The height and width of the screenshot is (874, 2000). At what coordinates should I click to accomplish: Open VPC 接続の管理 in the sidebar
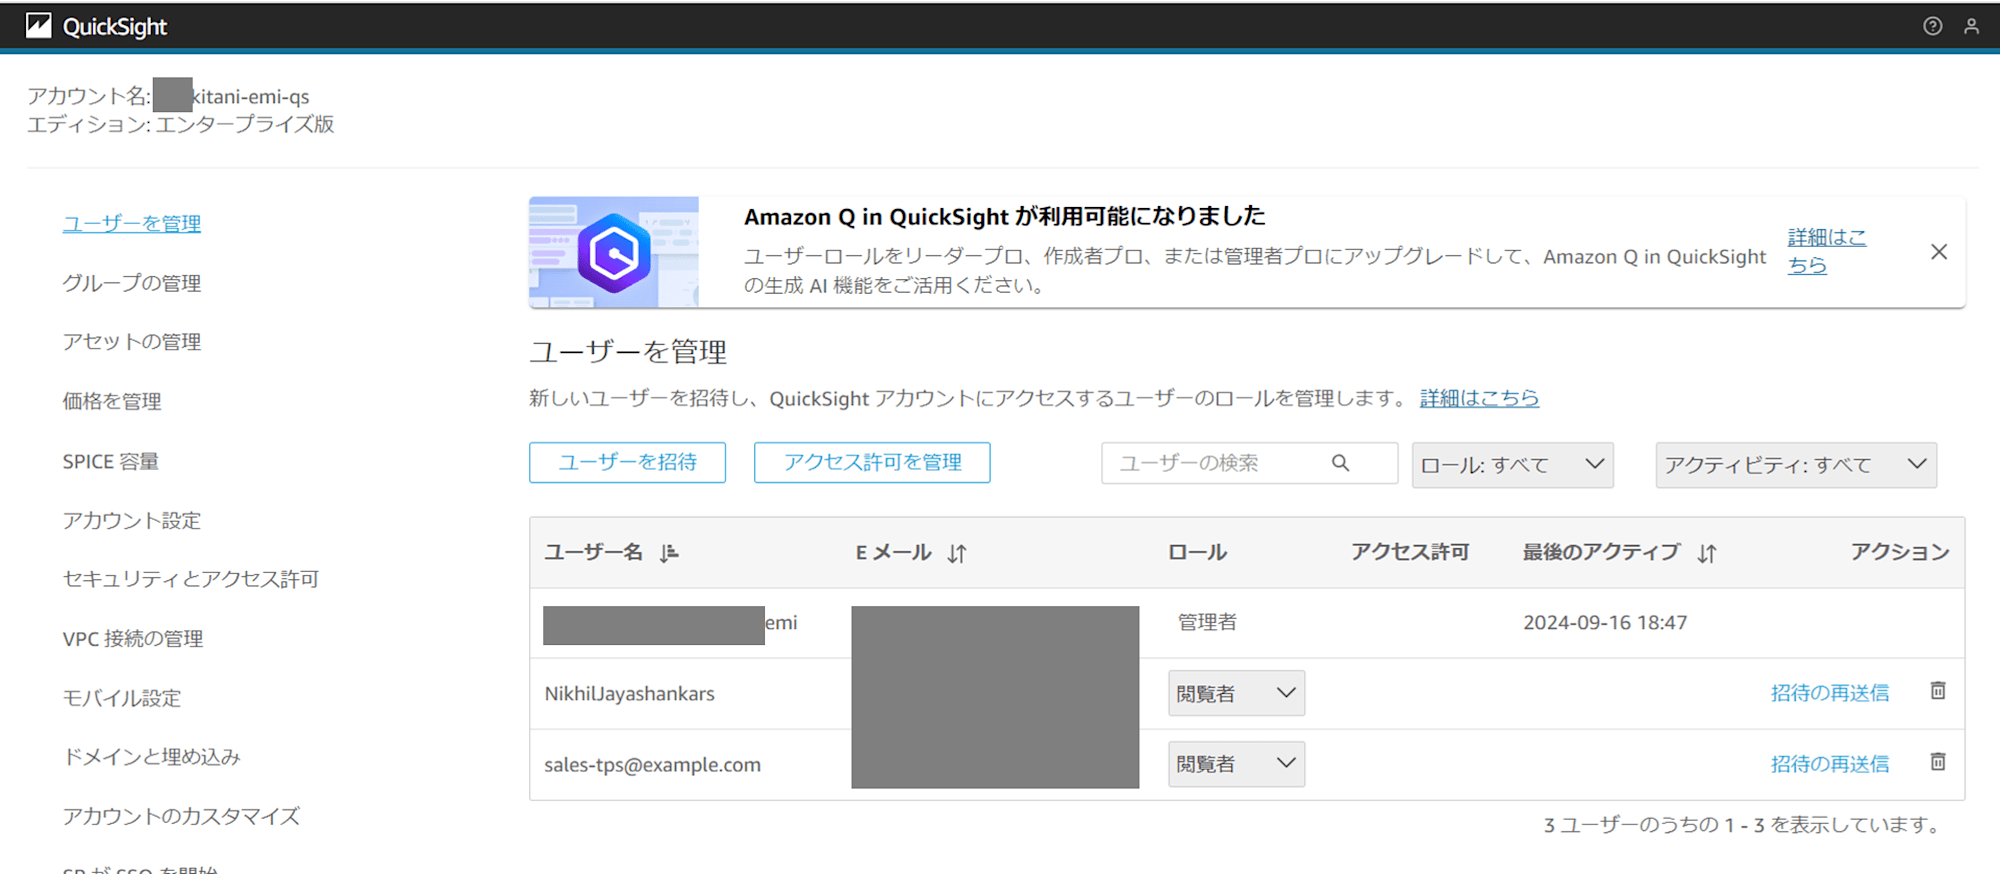coord(133,638)
